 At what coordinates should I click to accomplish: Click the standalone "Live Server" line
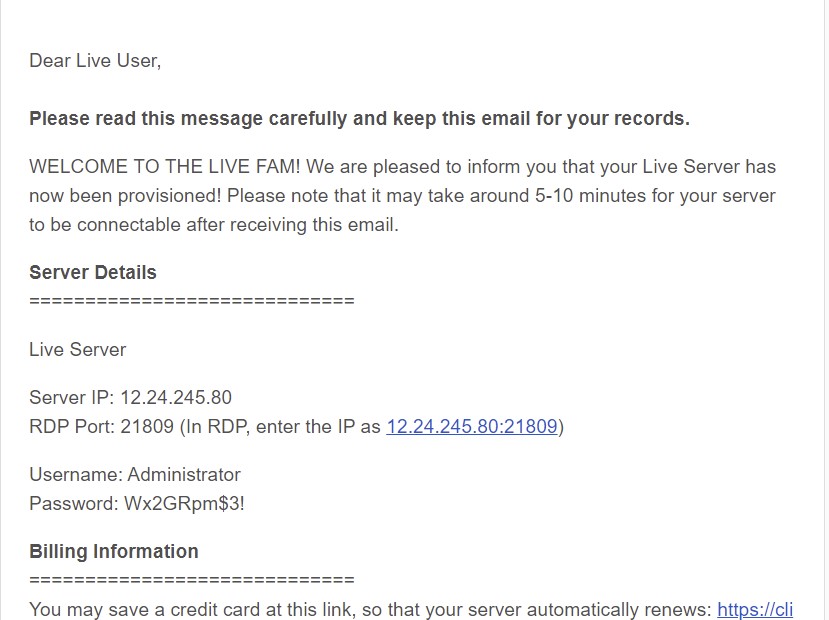click(x=78, y=349)
